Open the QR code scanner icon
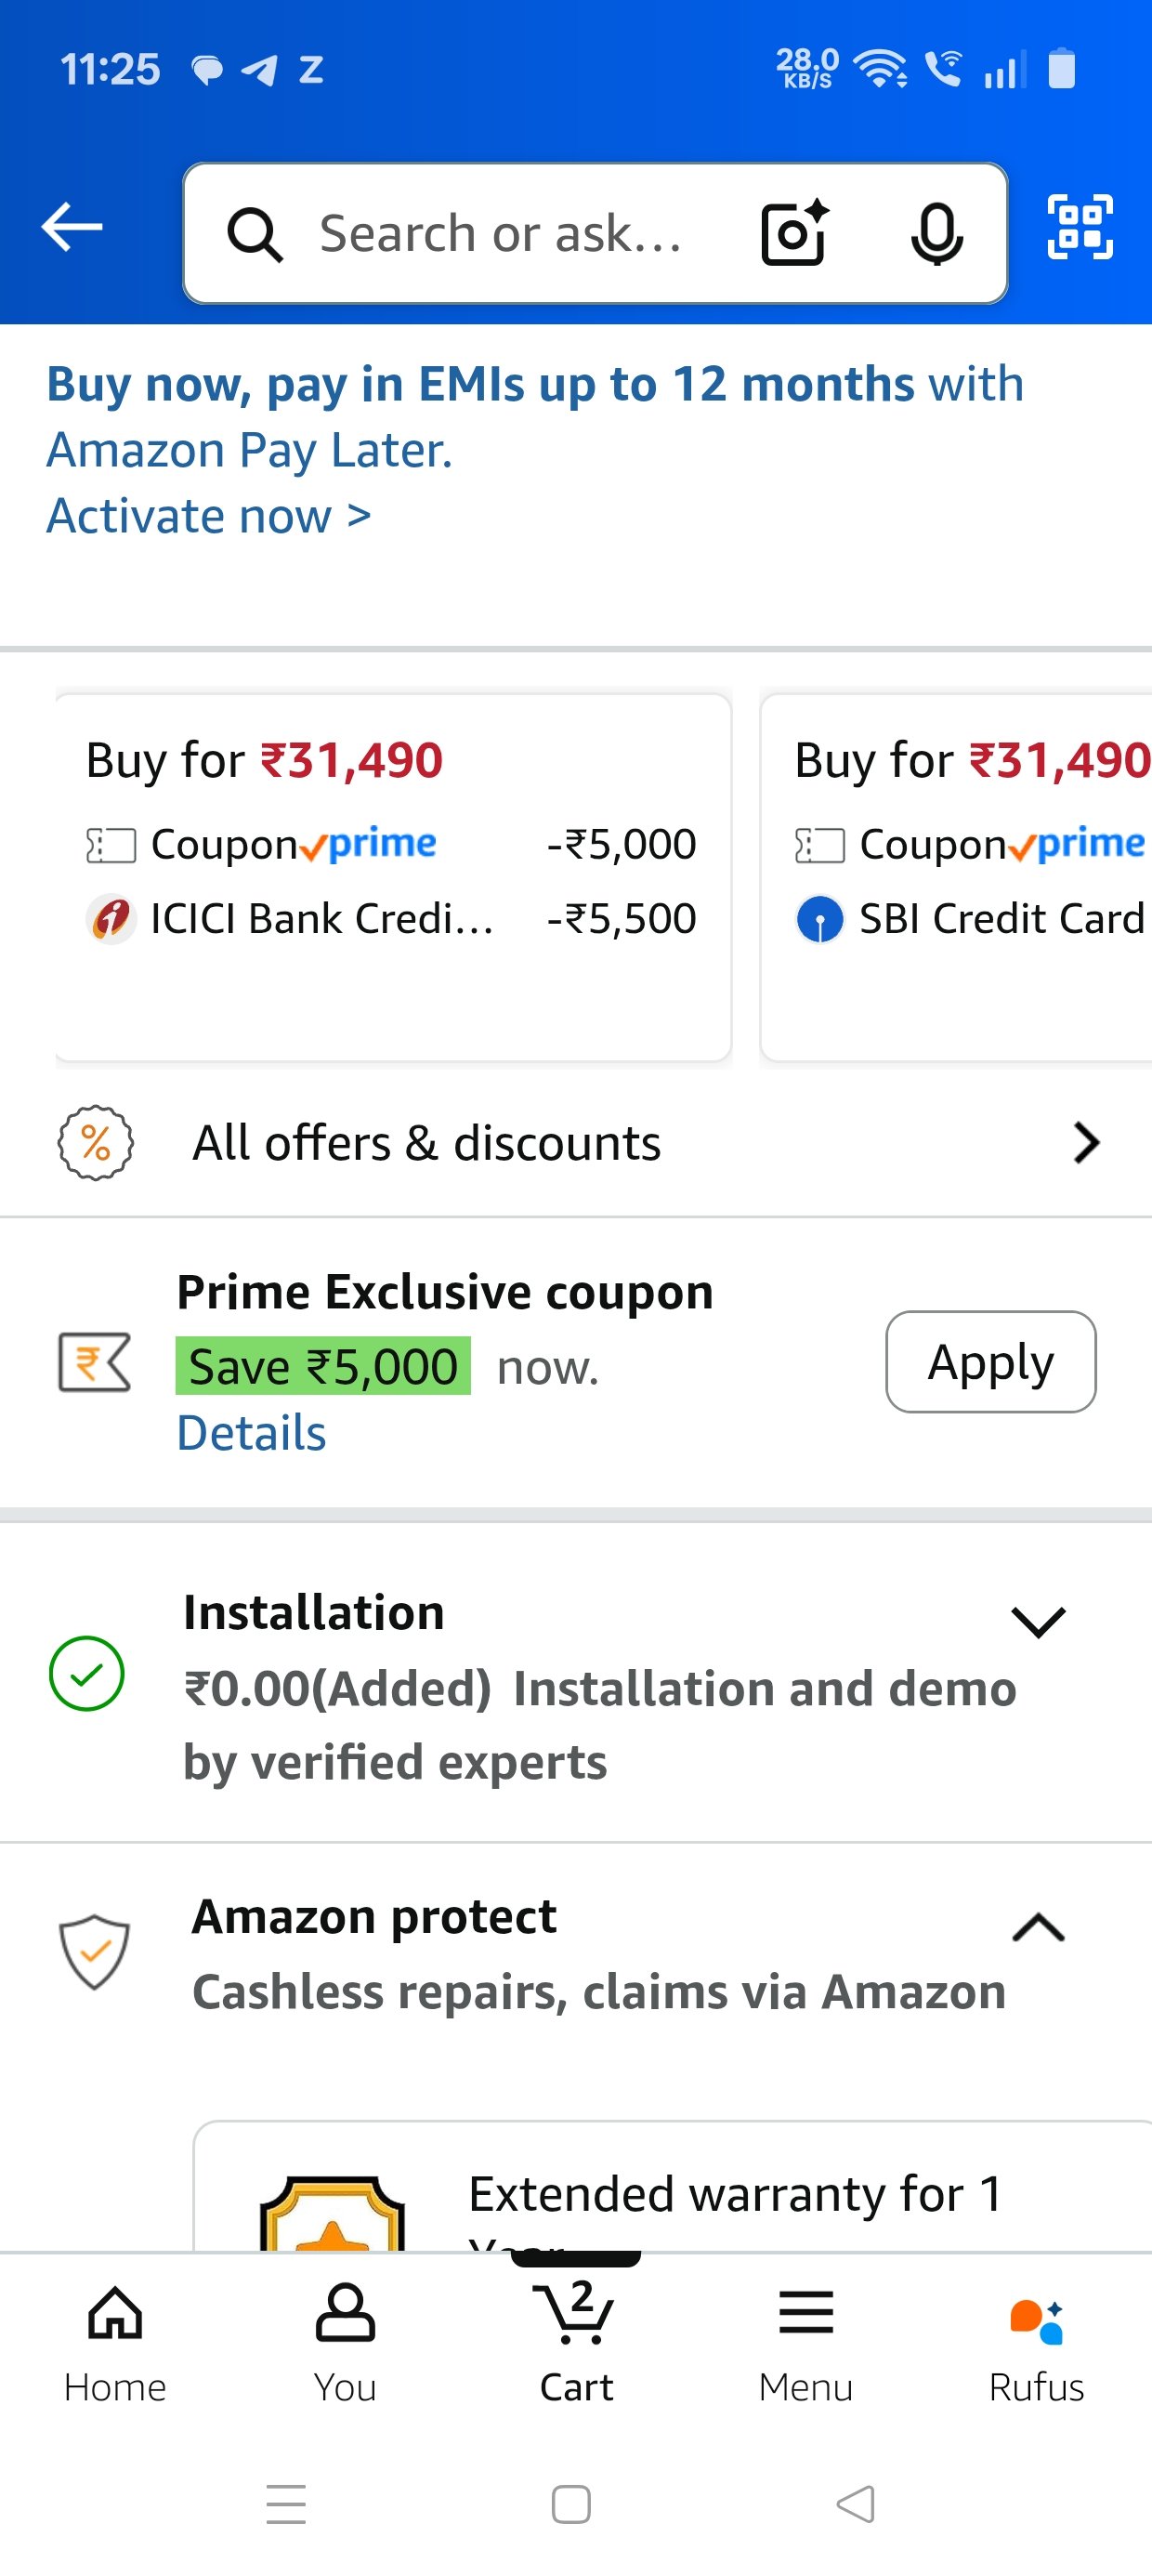The height and width of the screenshot is (2576, 1152). tap(1080, 227)
